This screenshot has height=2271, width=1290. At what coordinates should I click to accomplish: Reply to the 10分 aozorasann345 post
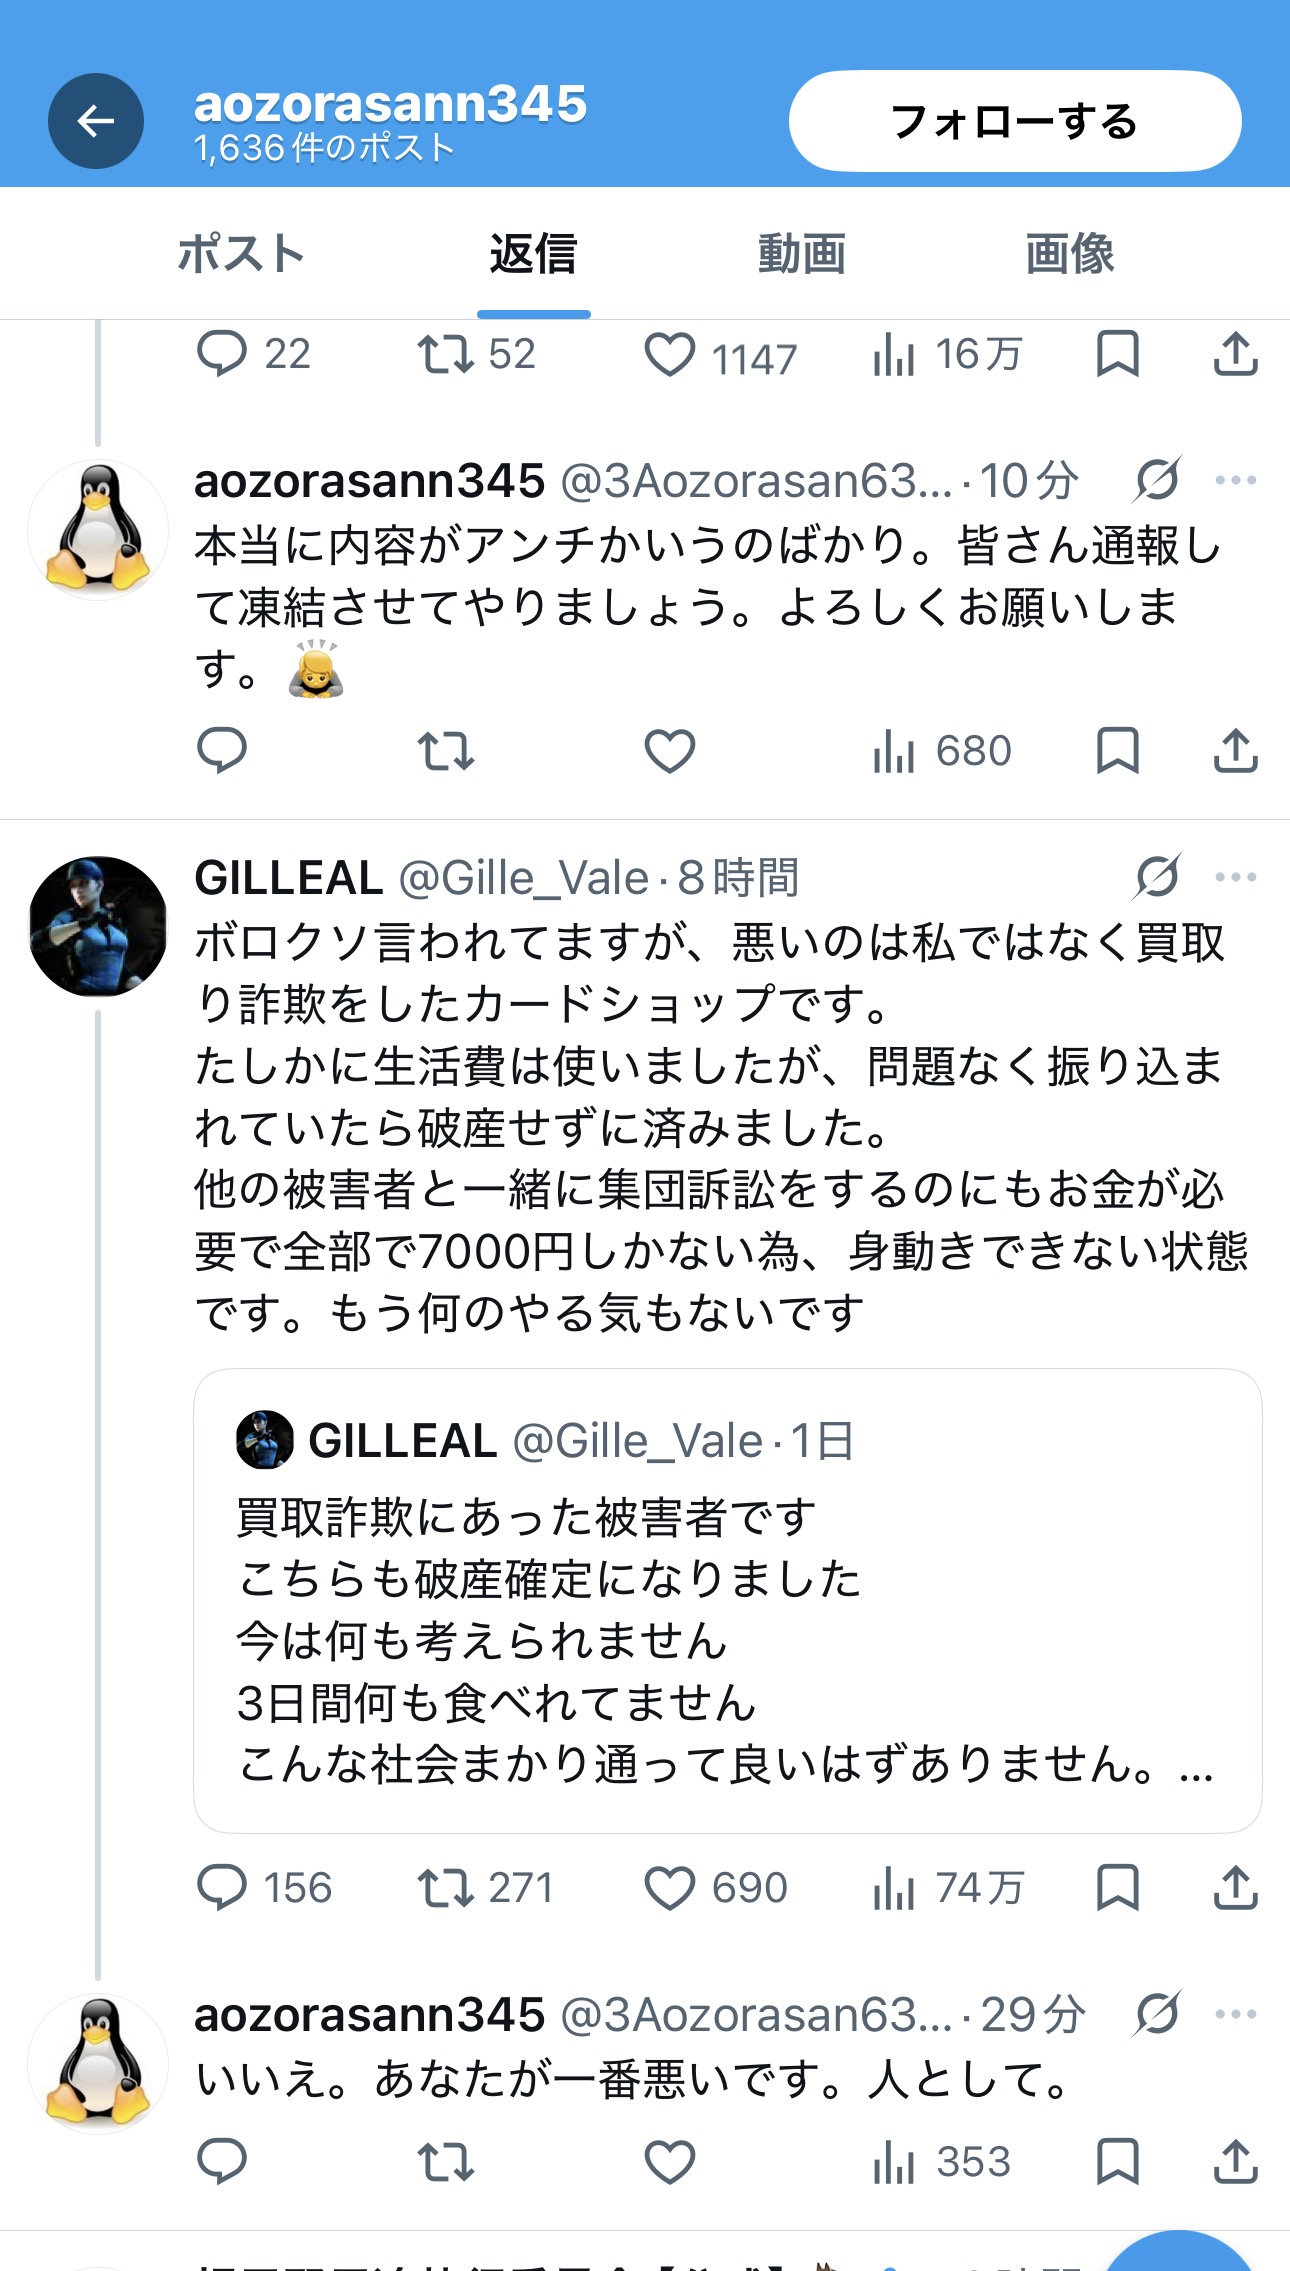(222, 750)
